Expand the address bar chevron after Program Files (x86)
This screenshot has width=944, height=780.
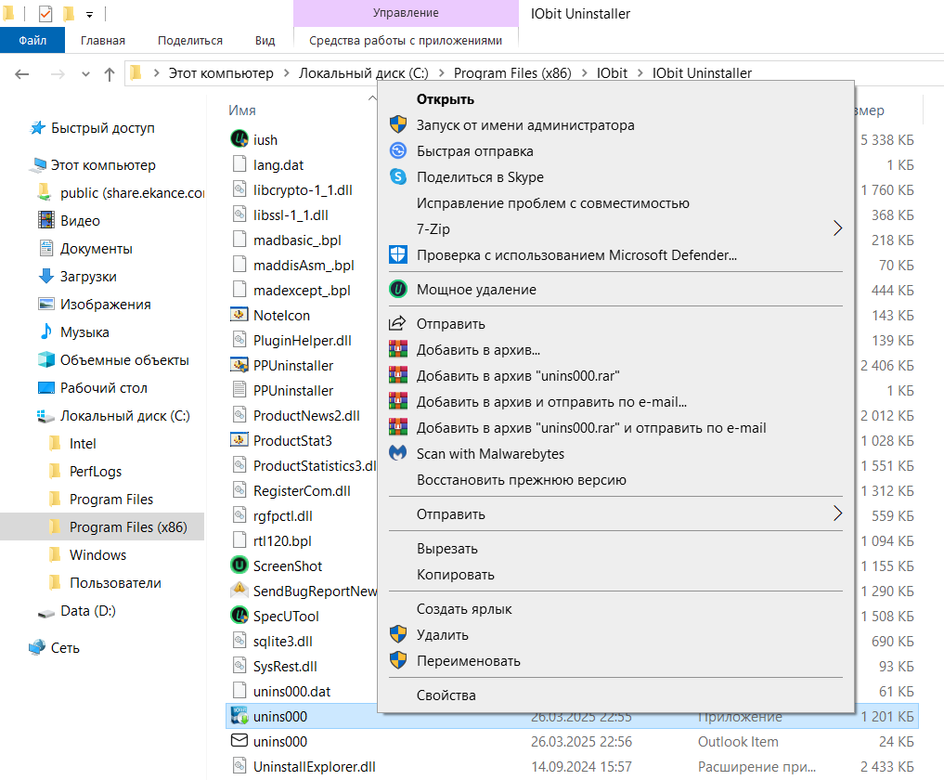[x=584, y=73]
